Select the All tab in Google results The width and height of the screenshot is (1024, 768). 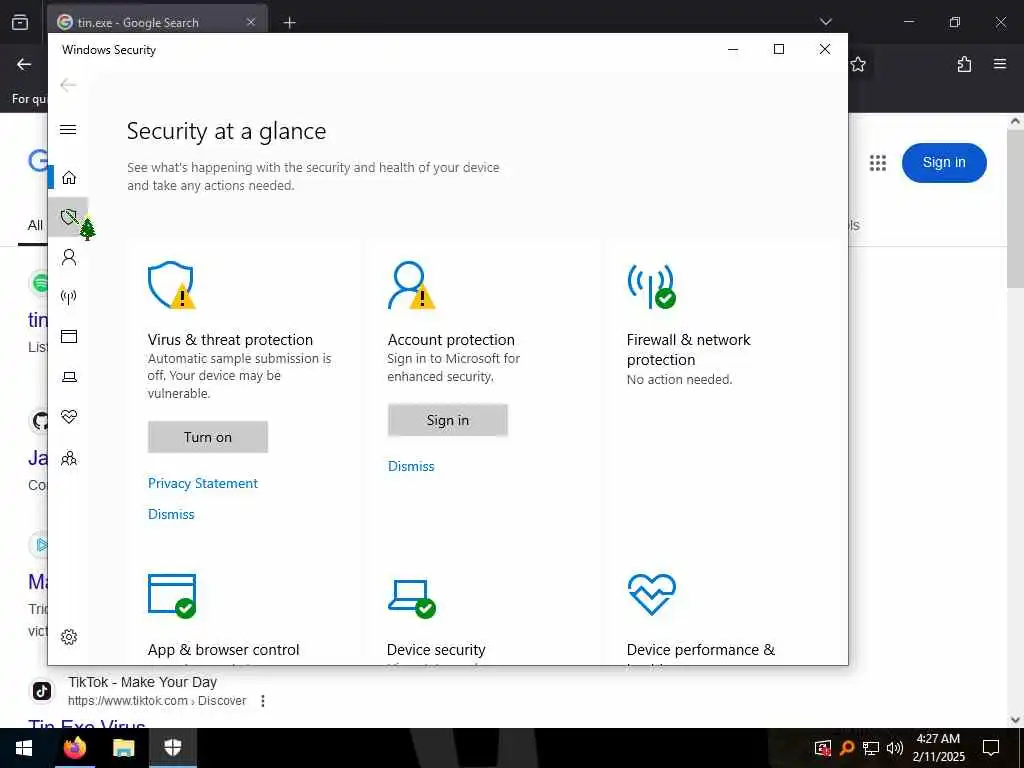point(35,225)
